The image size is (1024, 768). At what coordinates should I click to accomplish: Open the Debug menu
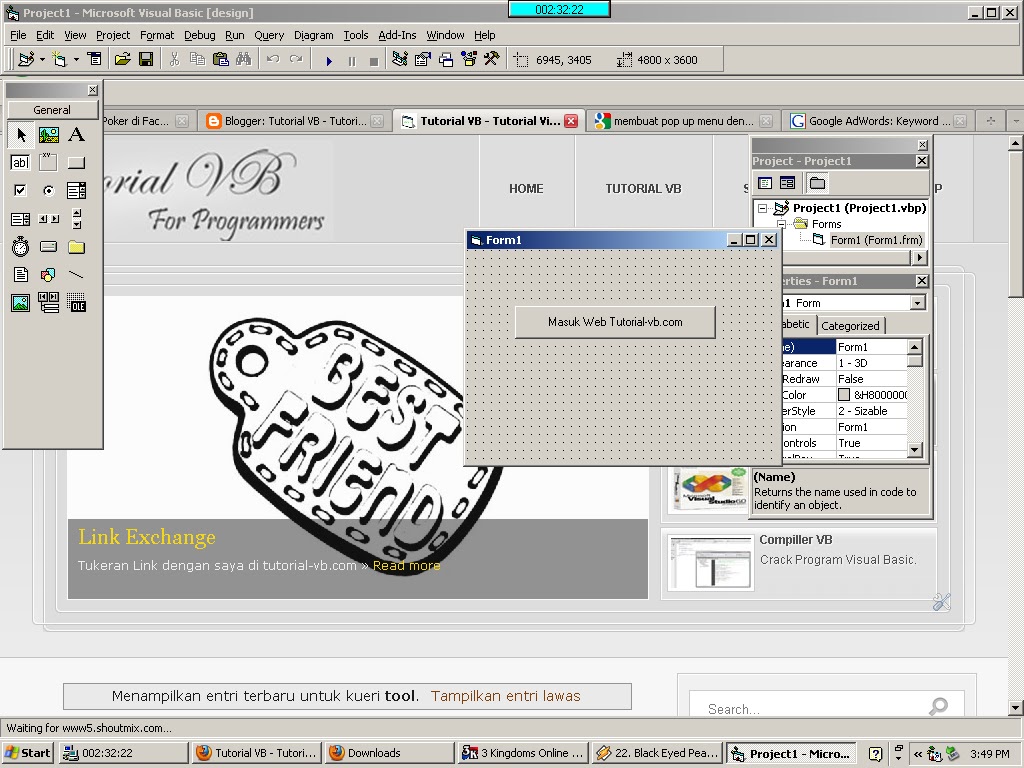(199, 35)
